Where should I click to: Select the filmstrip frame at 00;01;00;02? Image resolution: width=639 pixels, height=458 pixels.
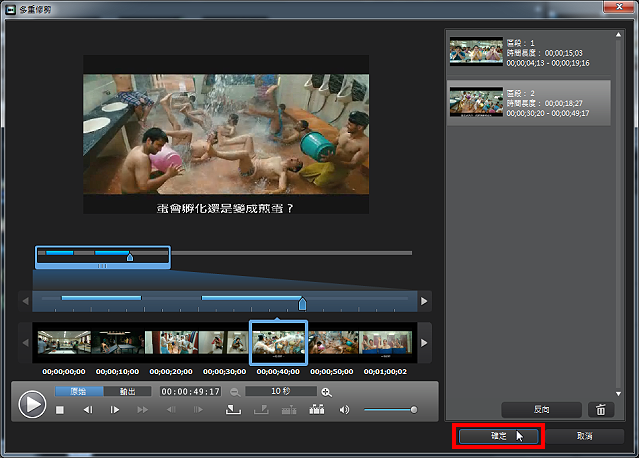(x=386, y=342)
